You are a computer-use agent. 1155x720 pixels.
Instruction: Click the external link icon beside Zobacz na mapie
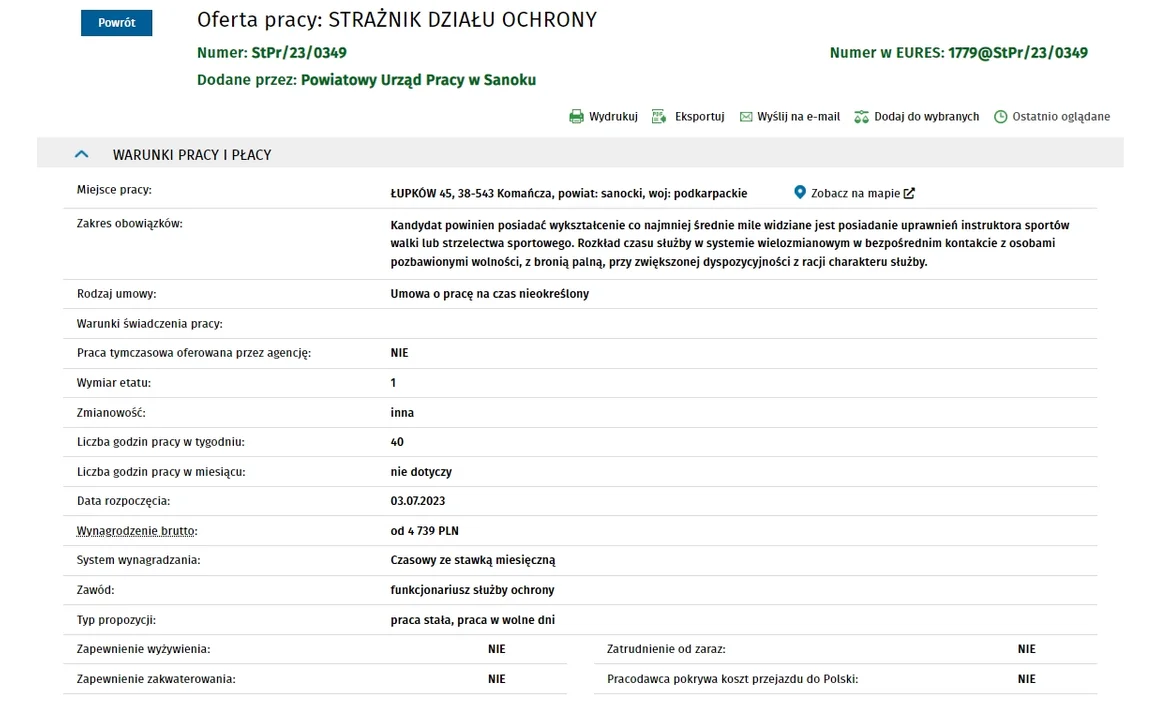click(910, 193)
